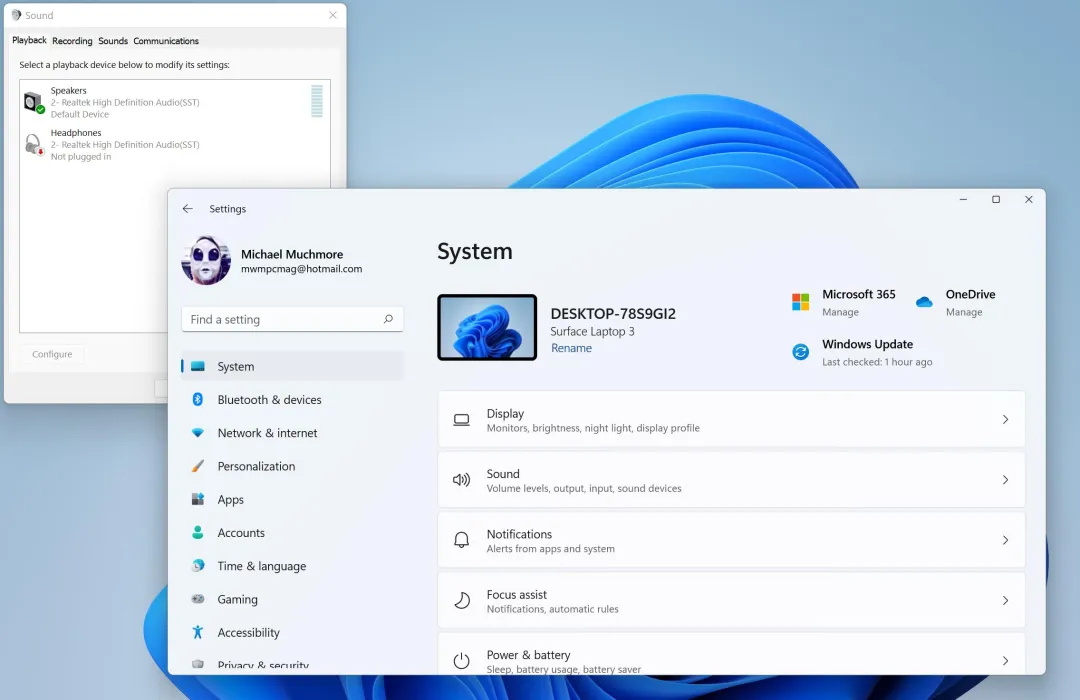Switch to Communications tab in Sound window
This screenshot has height=700, width=1080.
point(166,41)
